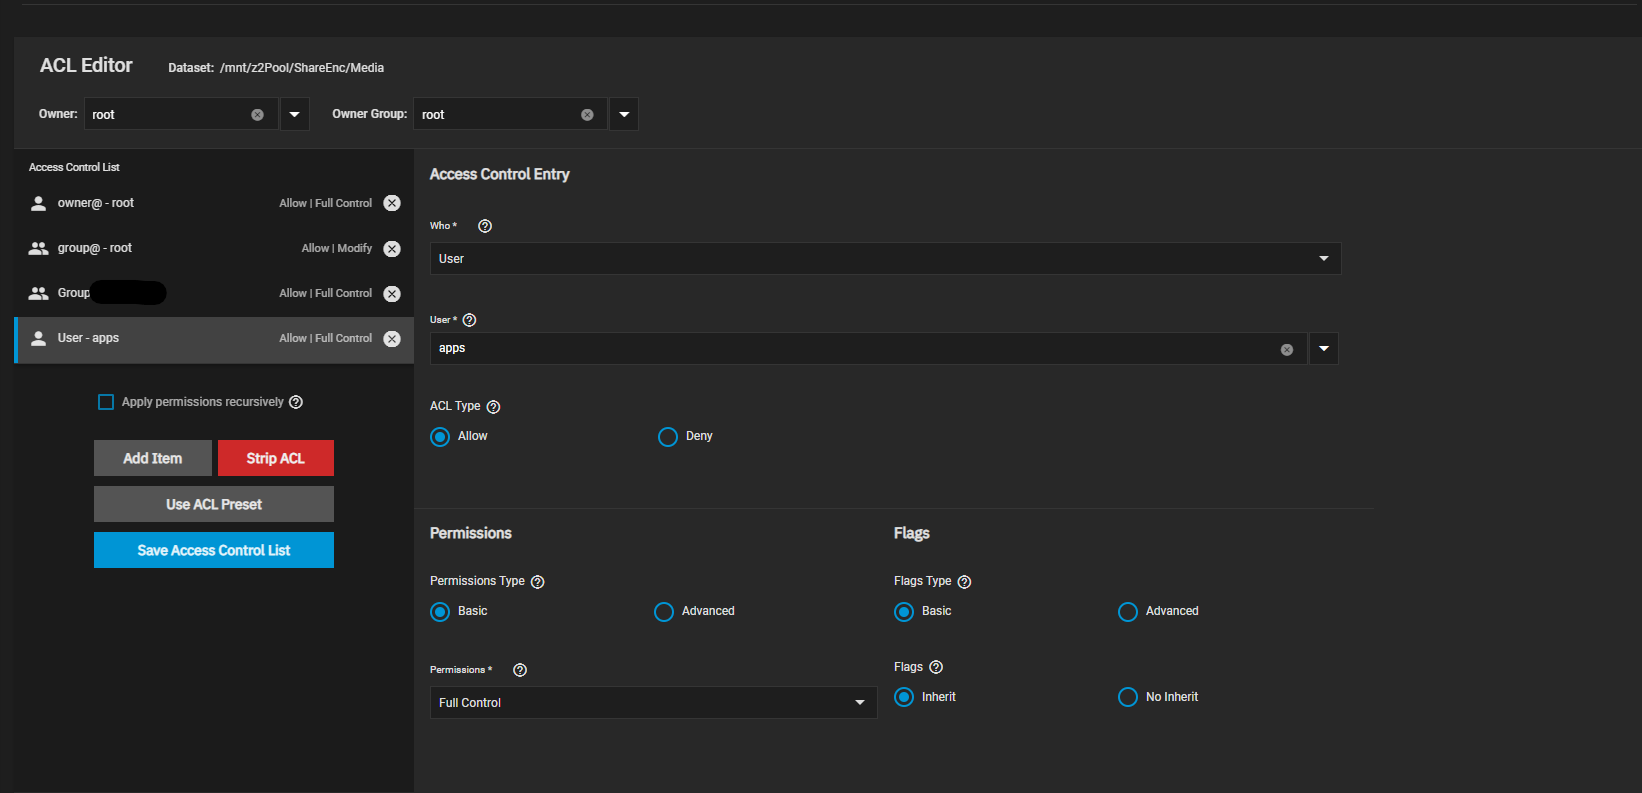The height and width of the screenshot is (793, 1642).
Task: Open the Permissions dropdown showing Full Control
Action: tap(653, 702)
